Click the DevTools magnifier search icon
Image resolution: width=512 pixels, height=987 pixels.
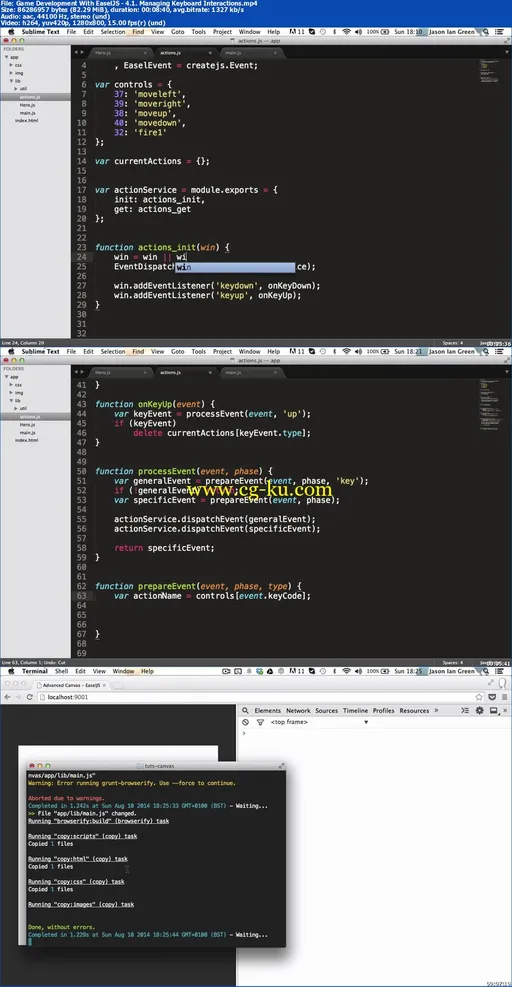(x=245, y=711)
